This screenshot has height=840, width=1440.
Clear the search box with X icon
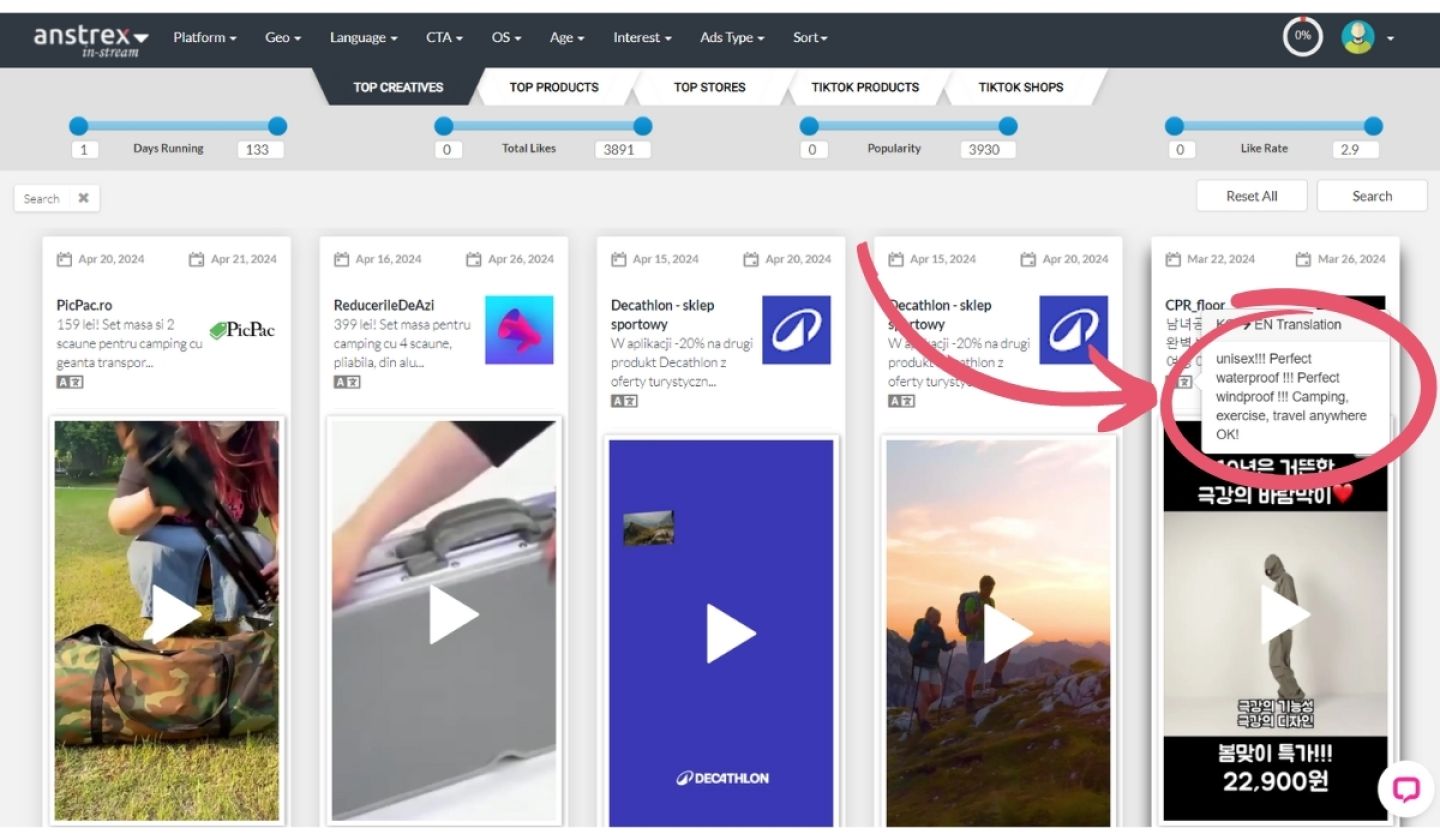click(x=84, y=198)
